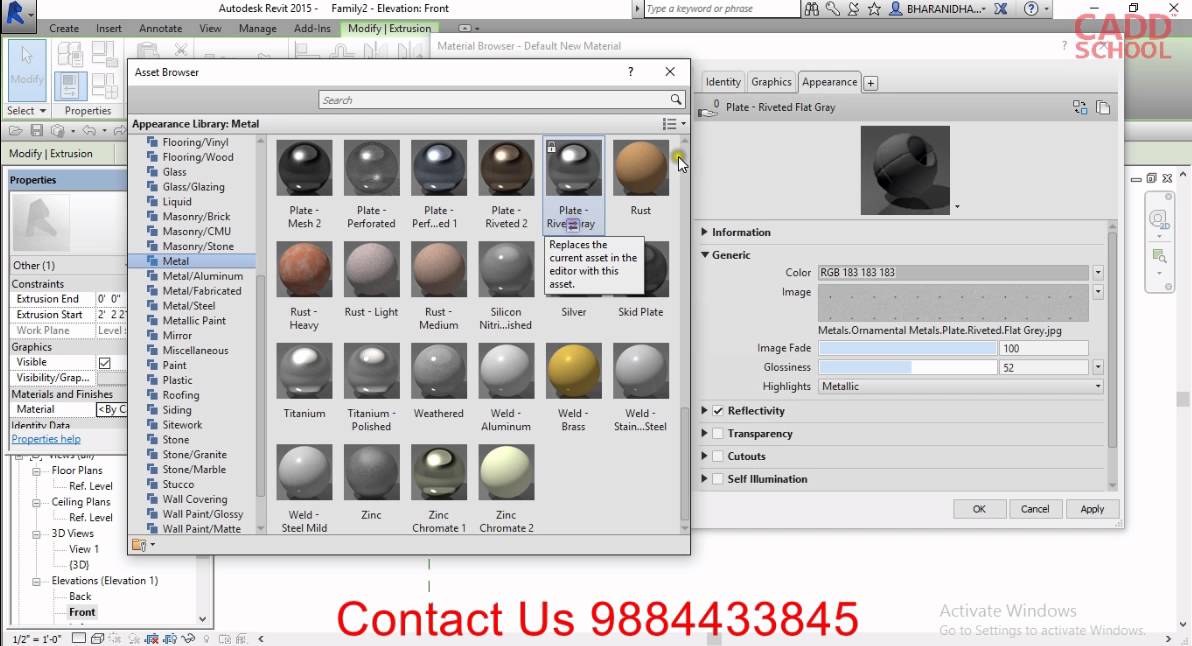Click the search magnifier icon in Asset Browser
Screen dimensions: 1192x646
(675, 100)
